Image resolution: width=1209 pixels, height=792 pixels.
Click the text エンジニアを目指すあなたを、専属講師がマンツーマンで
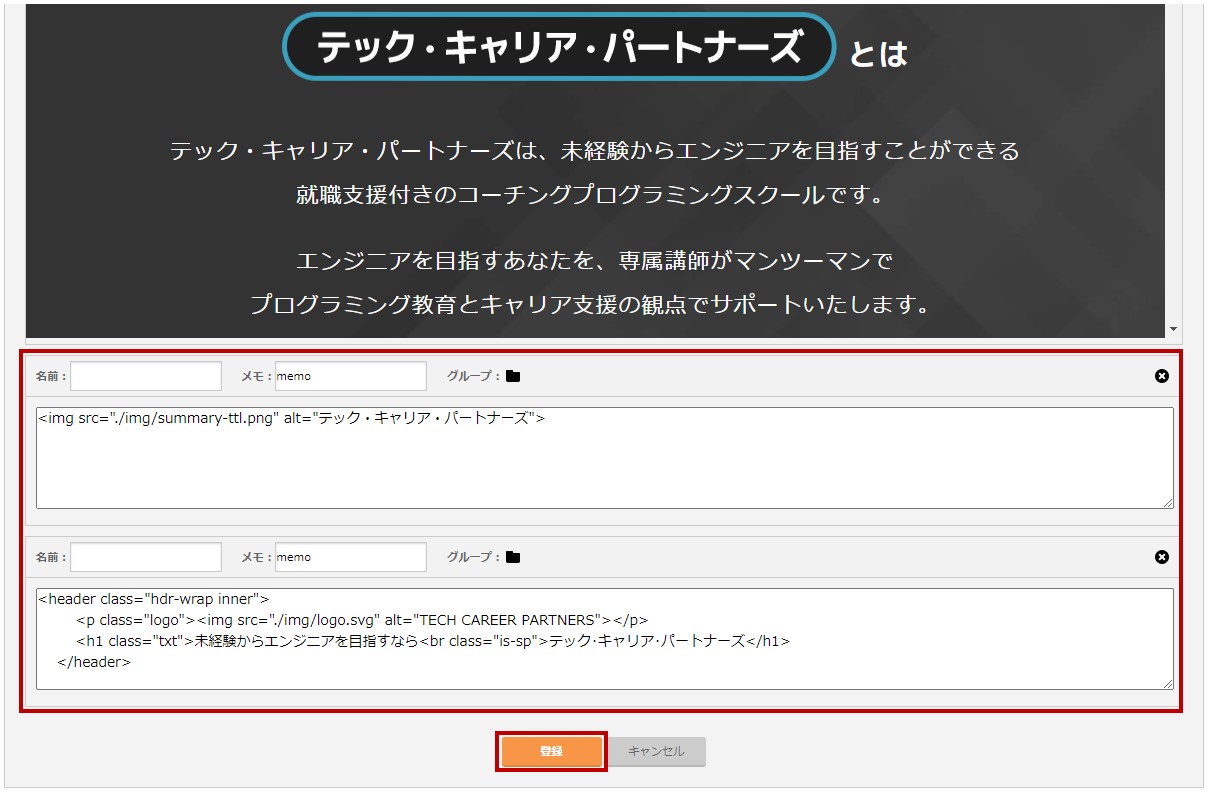point(594,261)
